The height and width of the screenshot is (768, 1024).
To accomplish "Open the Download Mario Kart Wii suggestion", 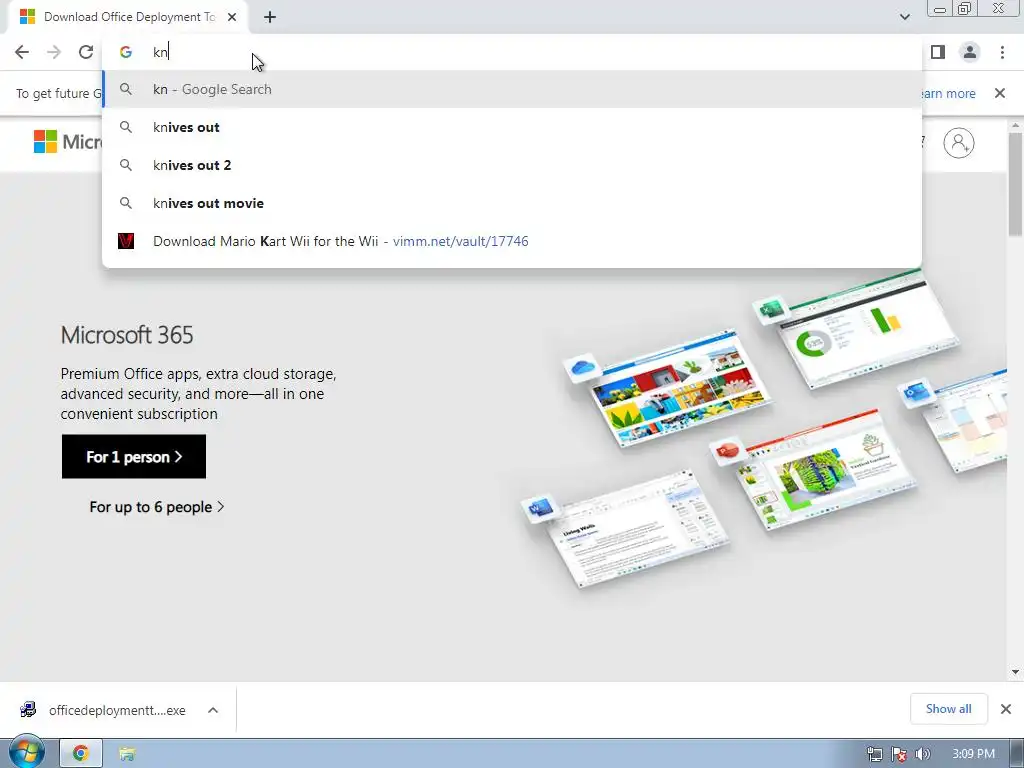I will (x=512, y=241).
